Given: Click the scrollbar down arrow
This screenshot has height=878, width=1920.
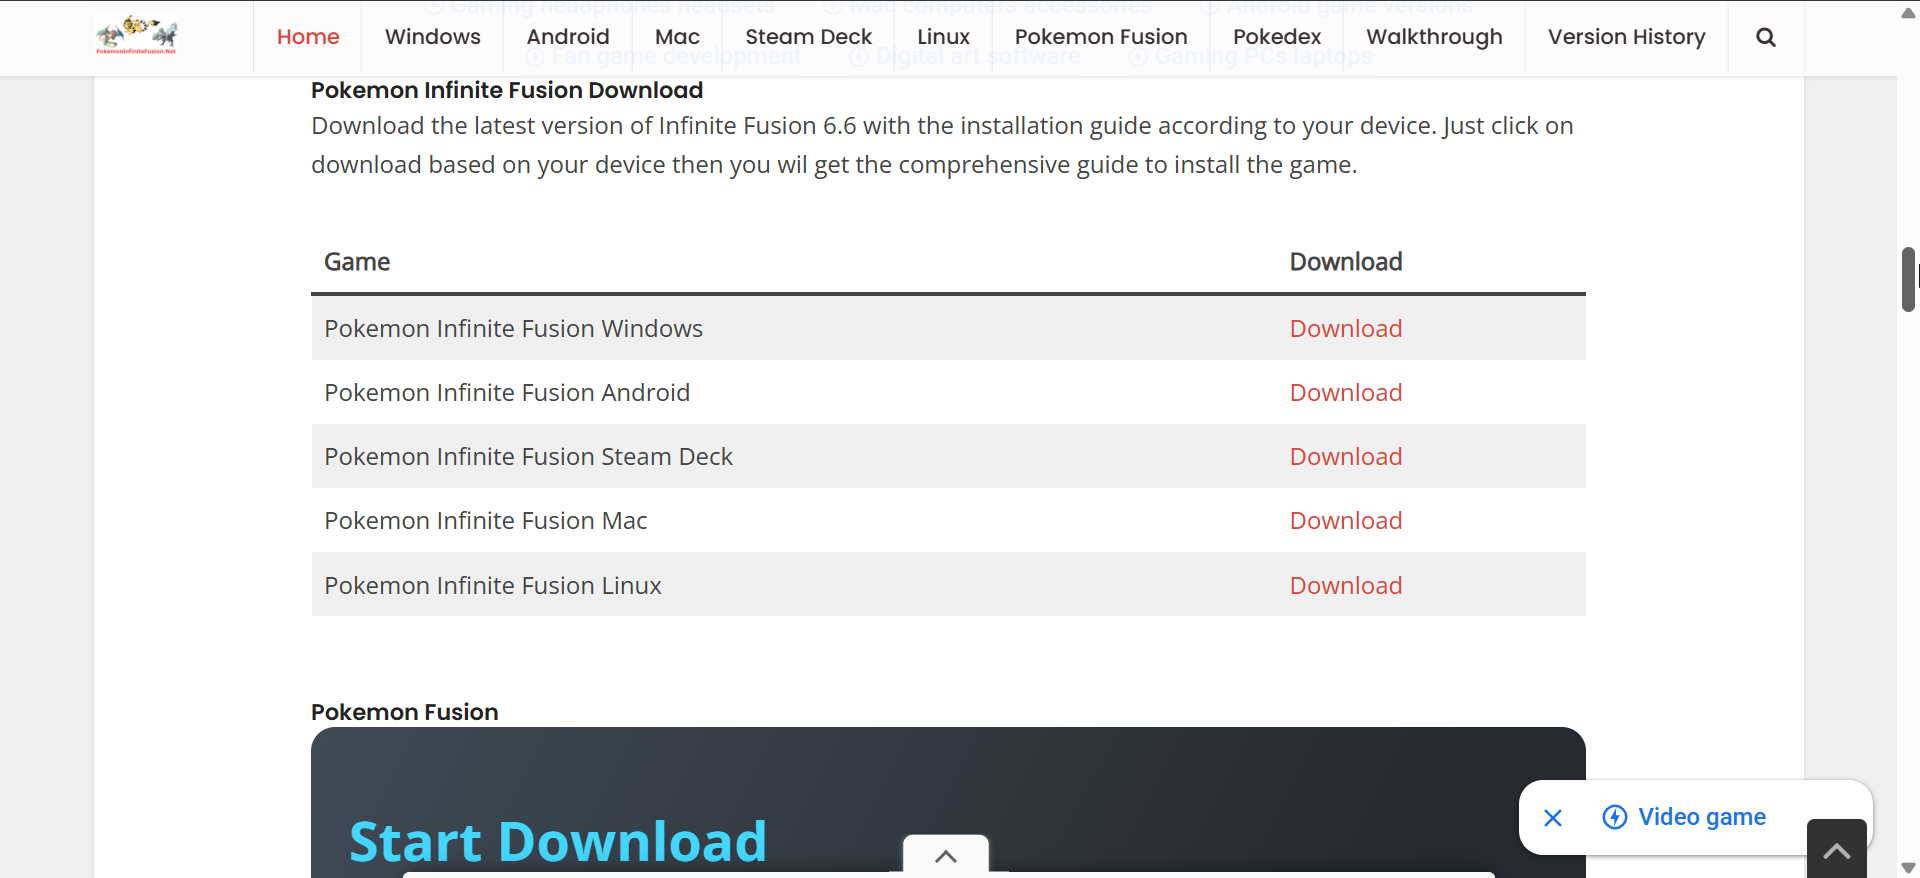Looking at the screenshot, I should pos(1908,867).
